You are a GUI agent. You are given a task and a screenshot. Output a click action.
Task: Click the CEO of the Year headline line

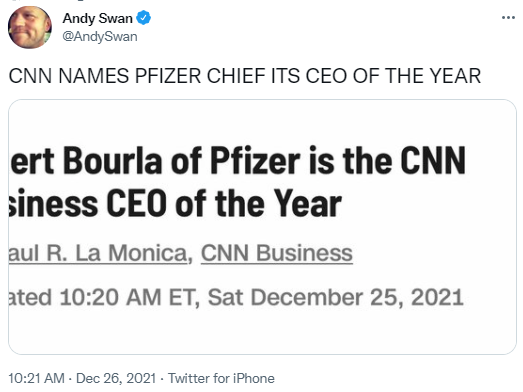click(175, 204)
